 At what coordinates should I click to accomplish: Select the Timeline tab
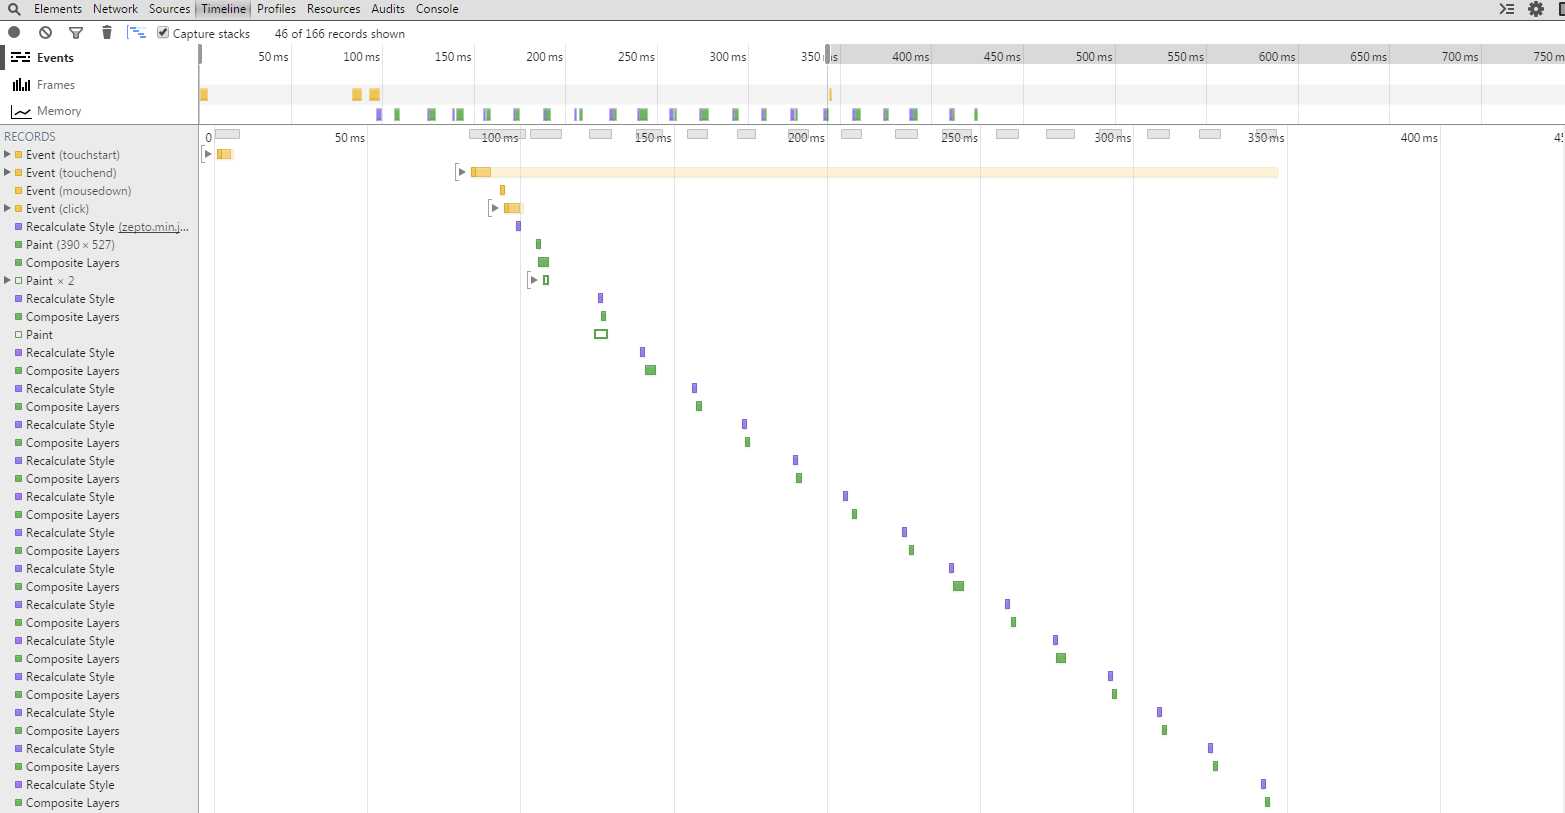[223, 9]
